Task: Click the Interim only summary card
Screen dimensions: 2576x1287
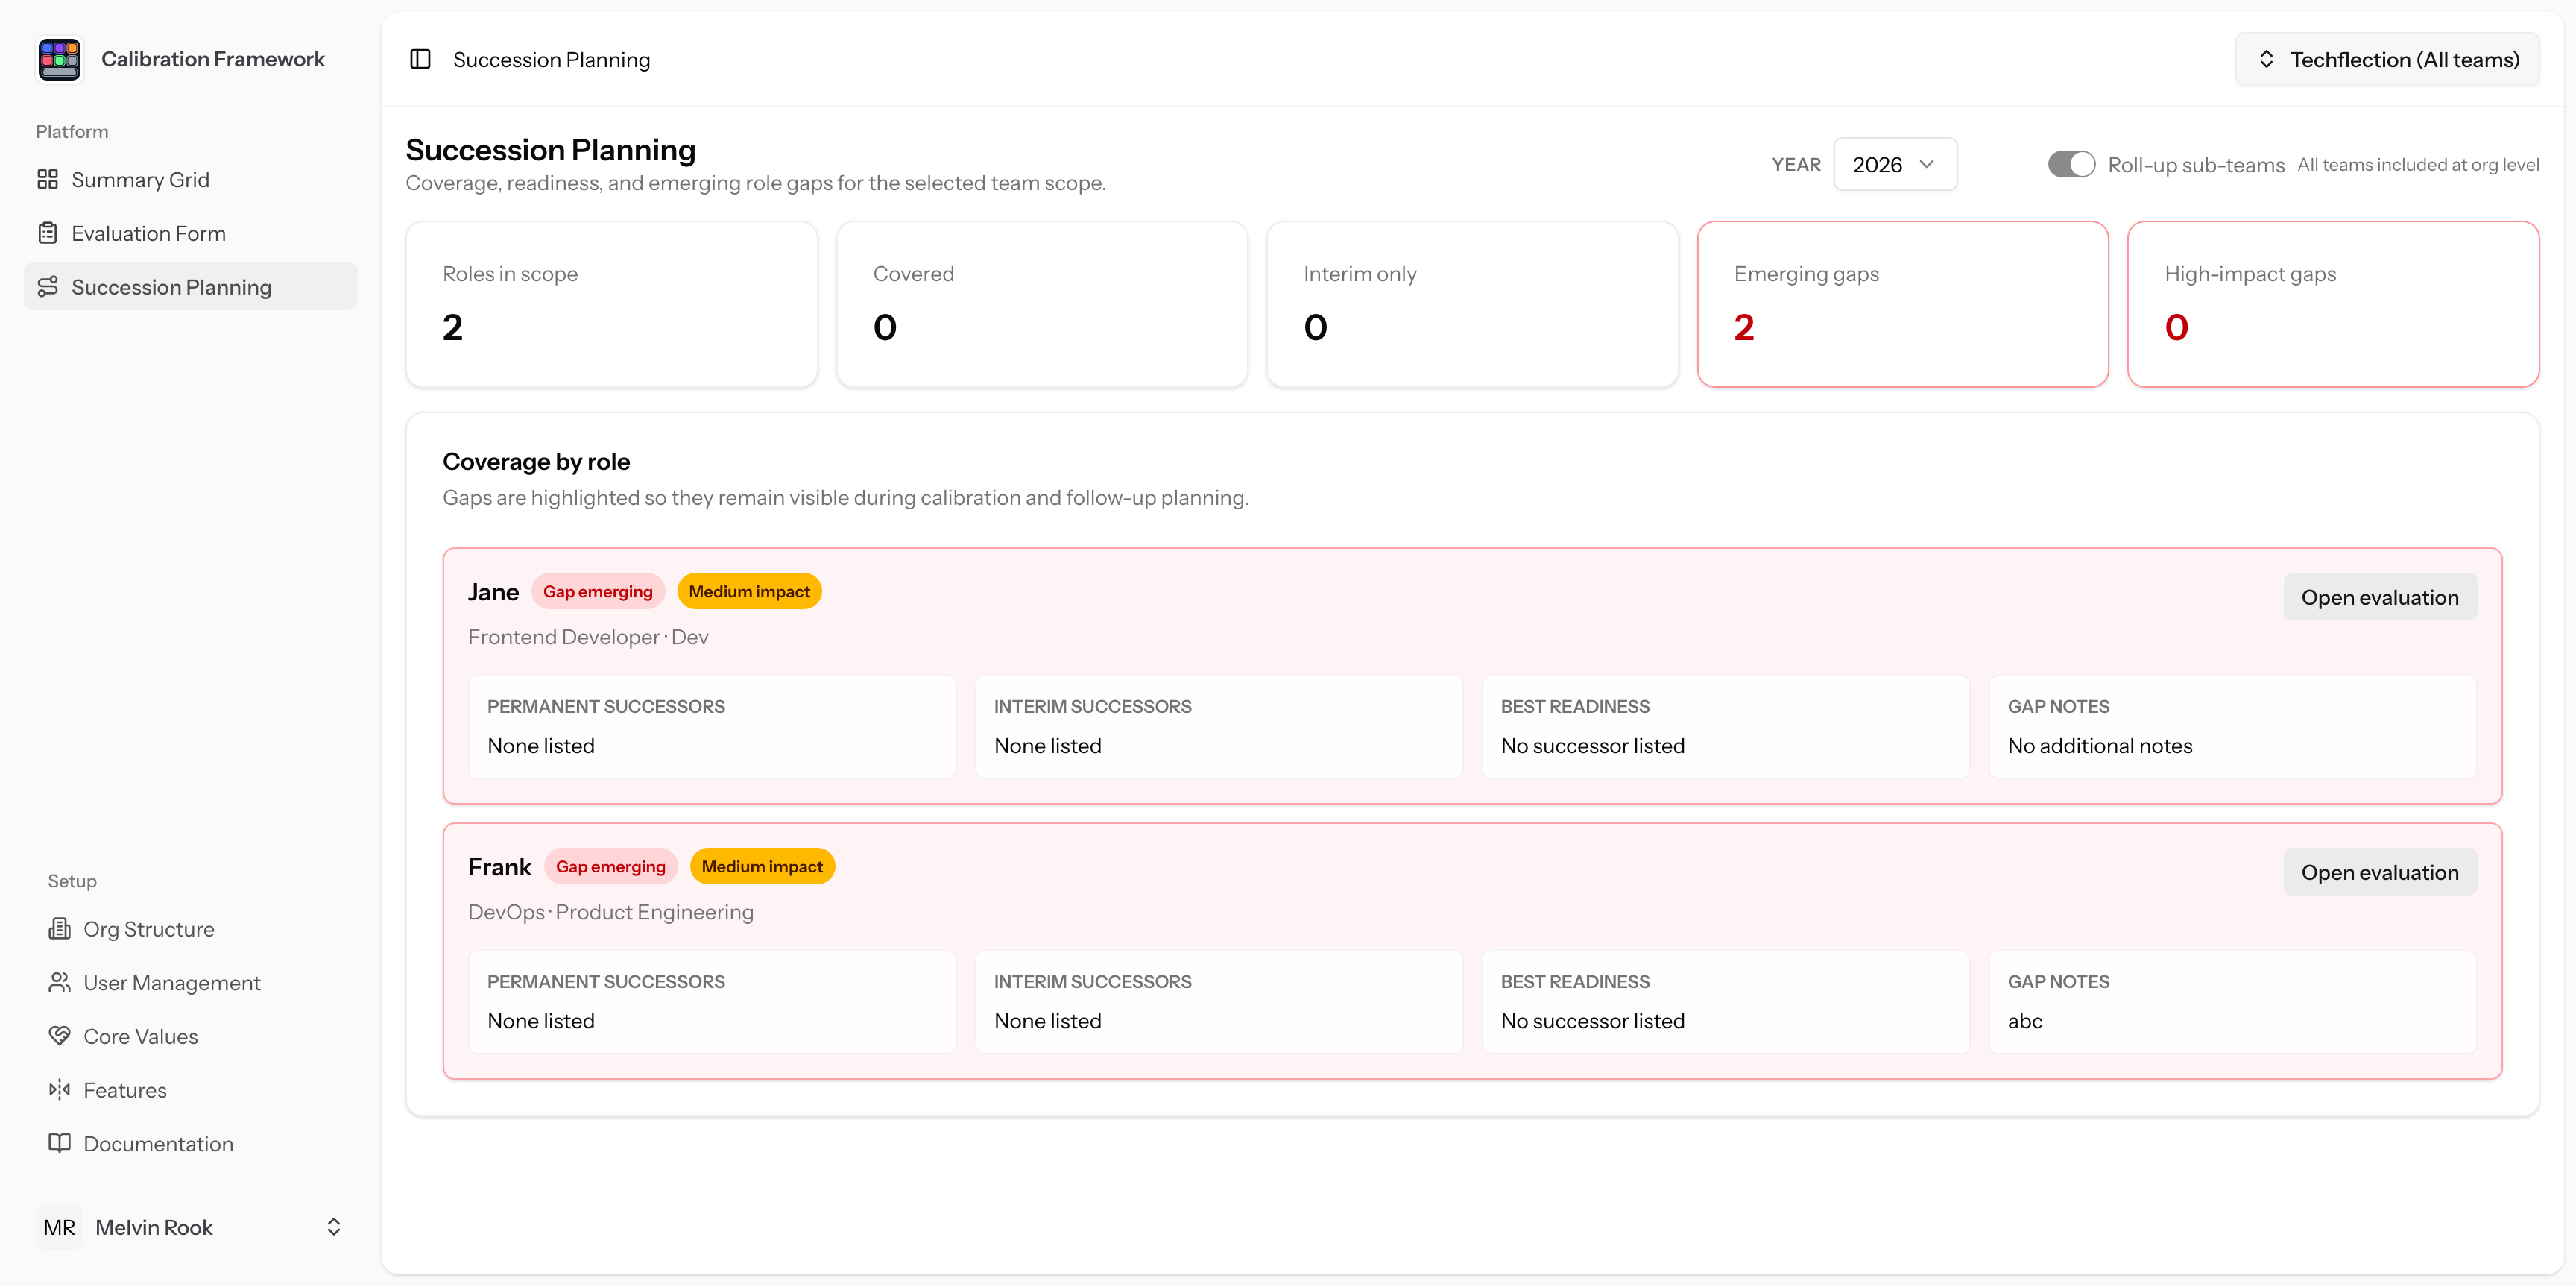Action: tap(1472, 304)
